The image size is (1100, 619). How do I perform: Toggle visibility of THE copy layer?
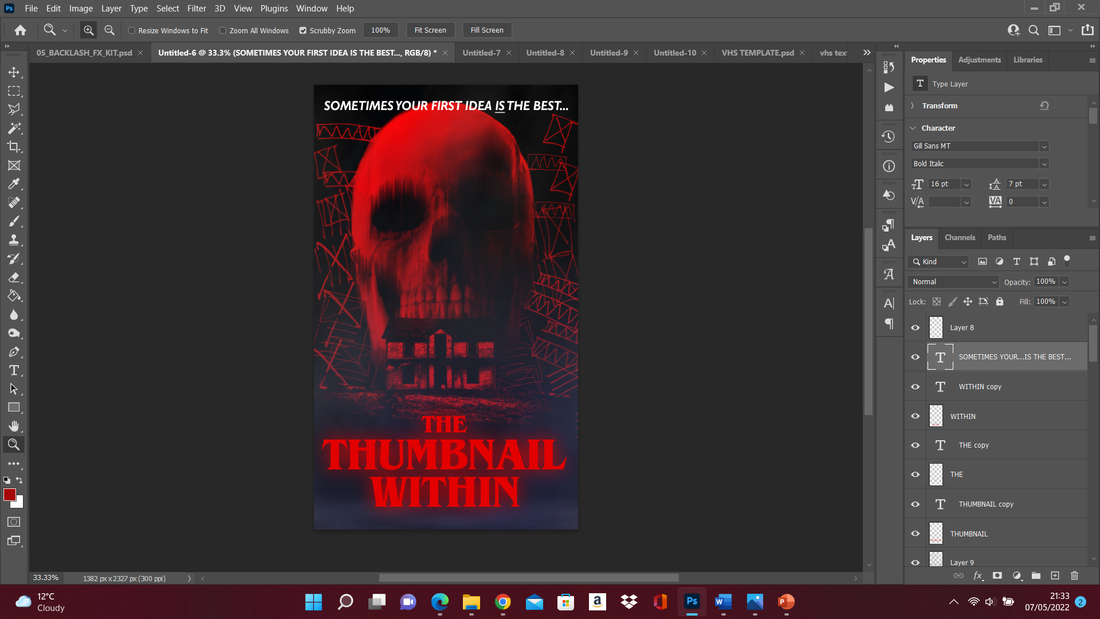pyautogui.click(x=915, y=445)
